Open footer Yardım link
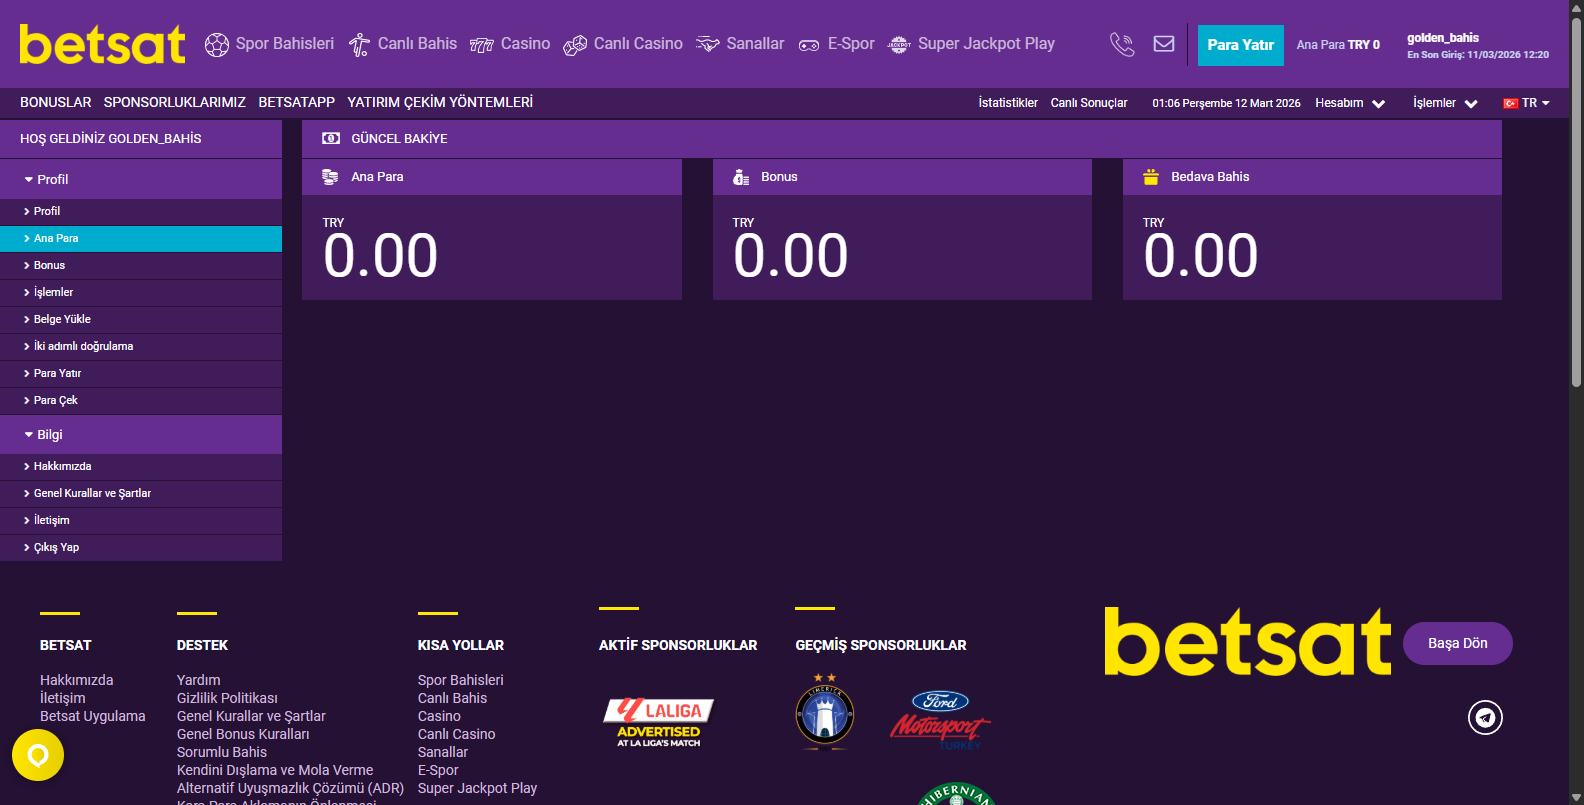This screenshot has width=1584, height=805. [198, 680]
